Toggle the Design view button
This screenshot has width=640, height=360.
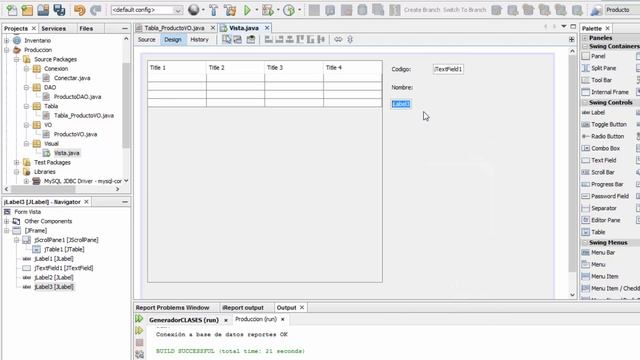(173, 40)
